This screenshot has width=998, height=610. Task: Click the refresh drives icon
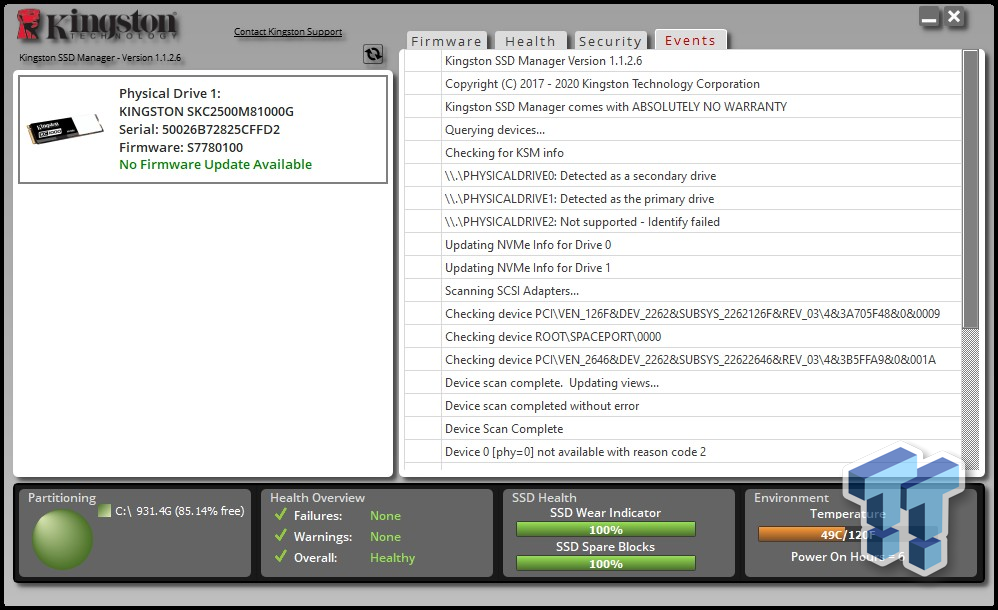coord(373,54)
